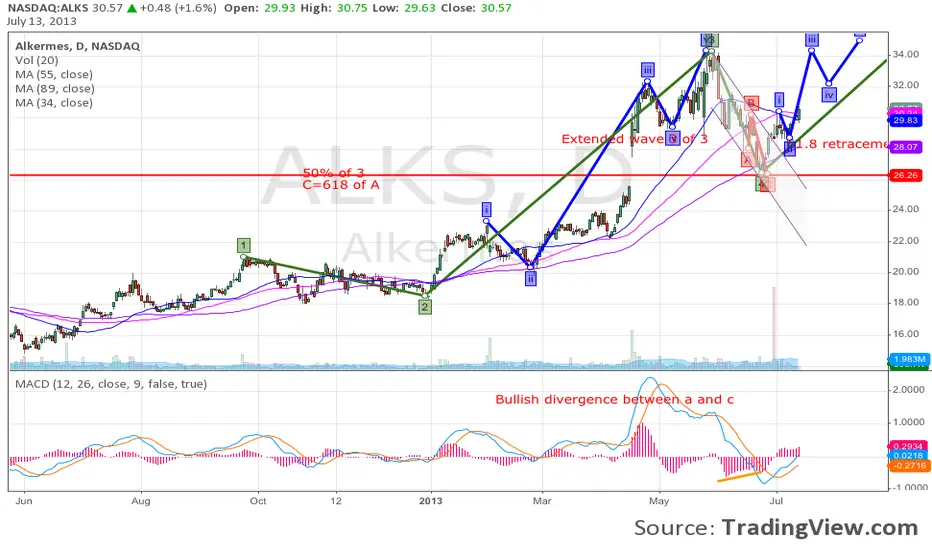Image resolution: width=932 pixels, height=550 pixels.
Task: Select projected blue wave iv label near 32.00
Action: point(829,95)
